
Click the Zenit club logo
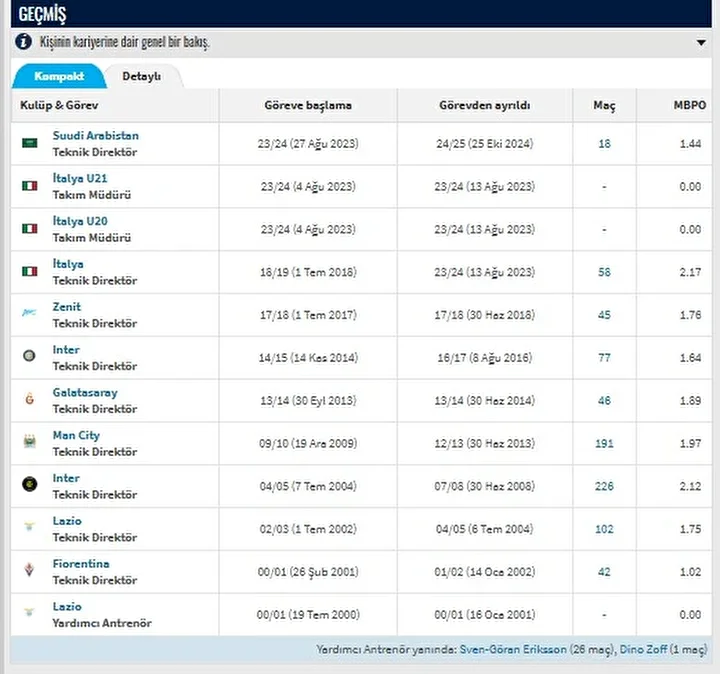pyautogui.click(x=29, y=313)
